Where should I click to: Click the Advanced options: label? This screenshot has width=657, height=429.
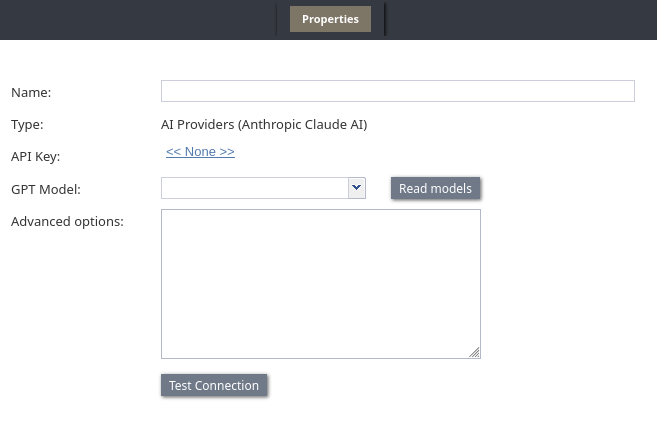(x=67, y=221)
